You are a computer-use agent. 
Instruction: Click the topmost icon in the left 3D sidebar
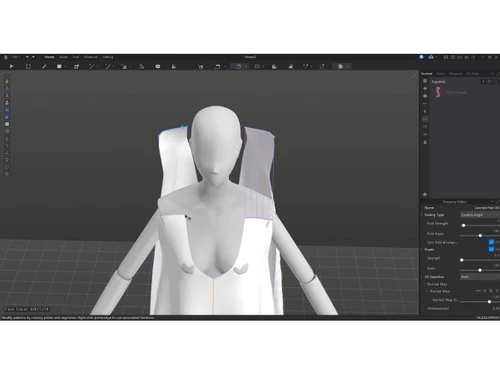(7, 81)
